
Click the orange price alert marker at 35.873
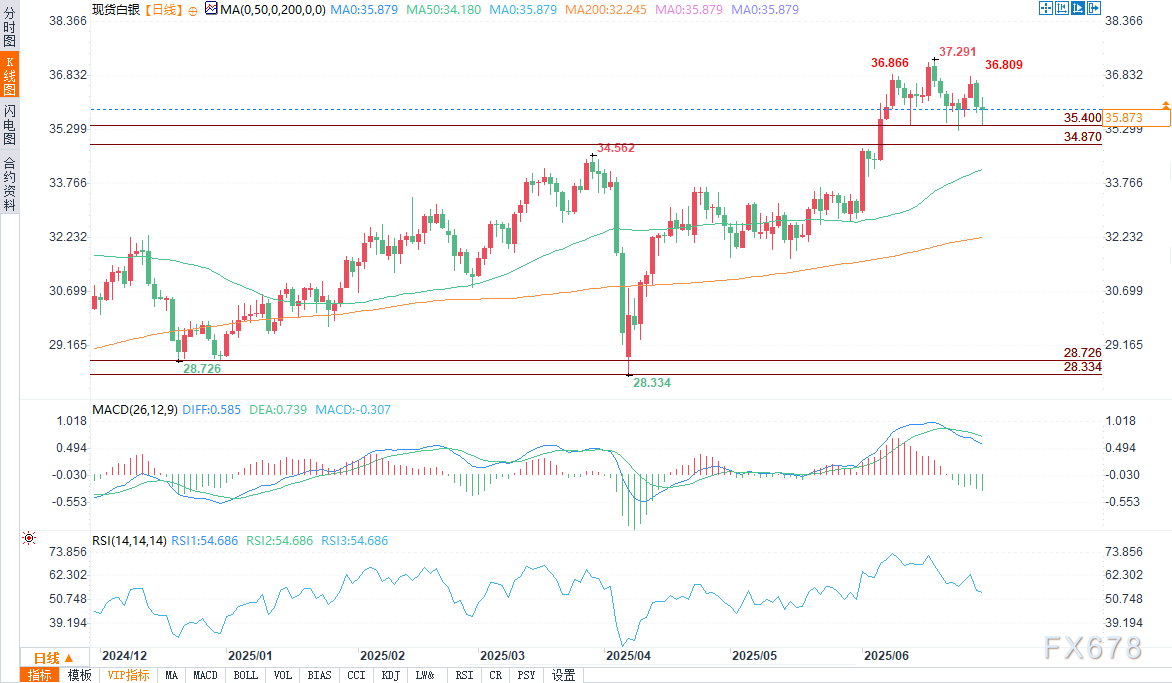[1165, 106]
